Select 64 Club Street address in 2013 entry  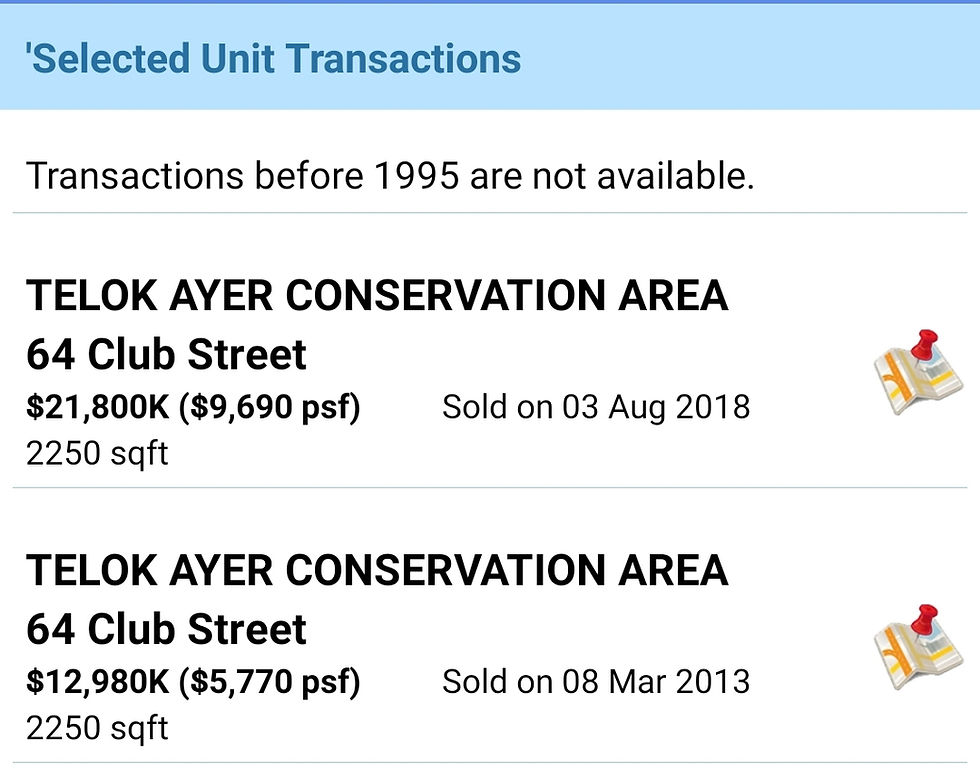click(166, 629)
